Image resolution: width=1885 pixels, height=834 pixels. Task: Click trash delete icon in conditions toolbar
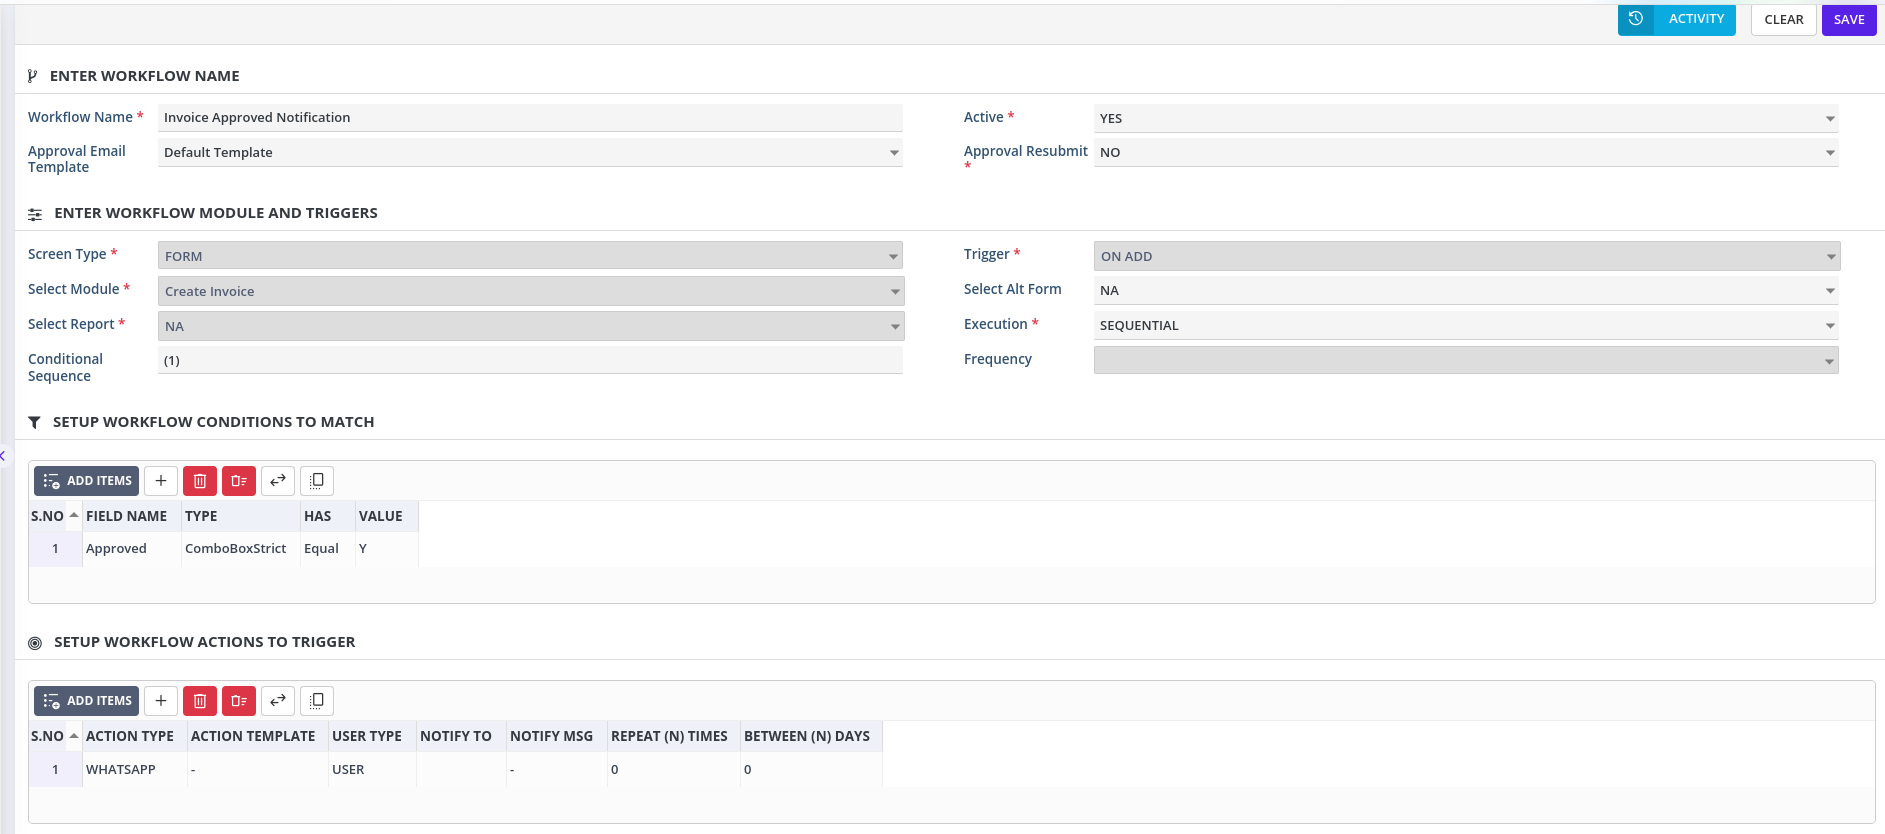point(200,481)
